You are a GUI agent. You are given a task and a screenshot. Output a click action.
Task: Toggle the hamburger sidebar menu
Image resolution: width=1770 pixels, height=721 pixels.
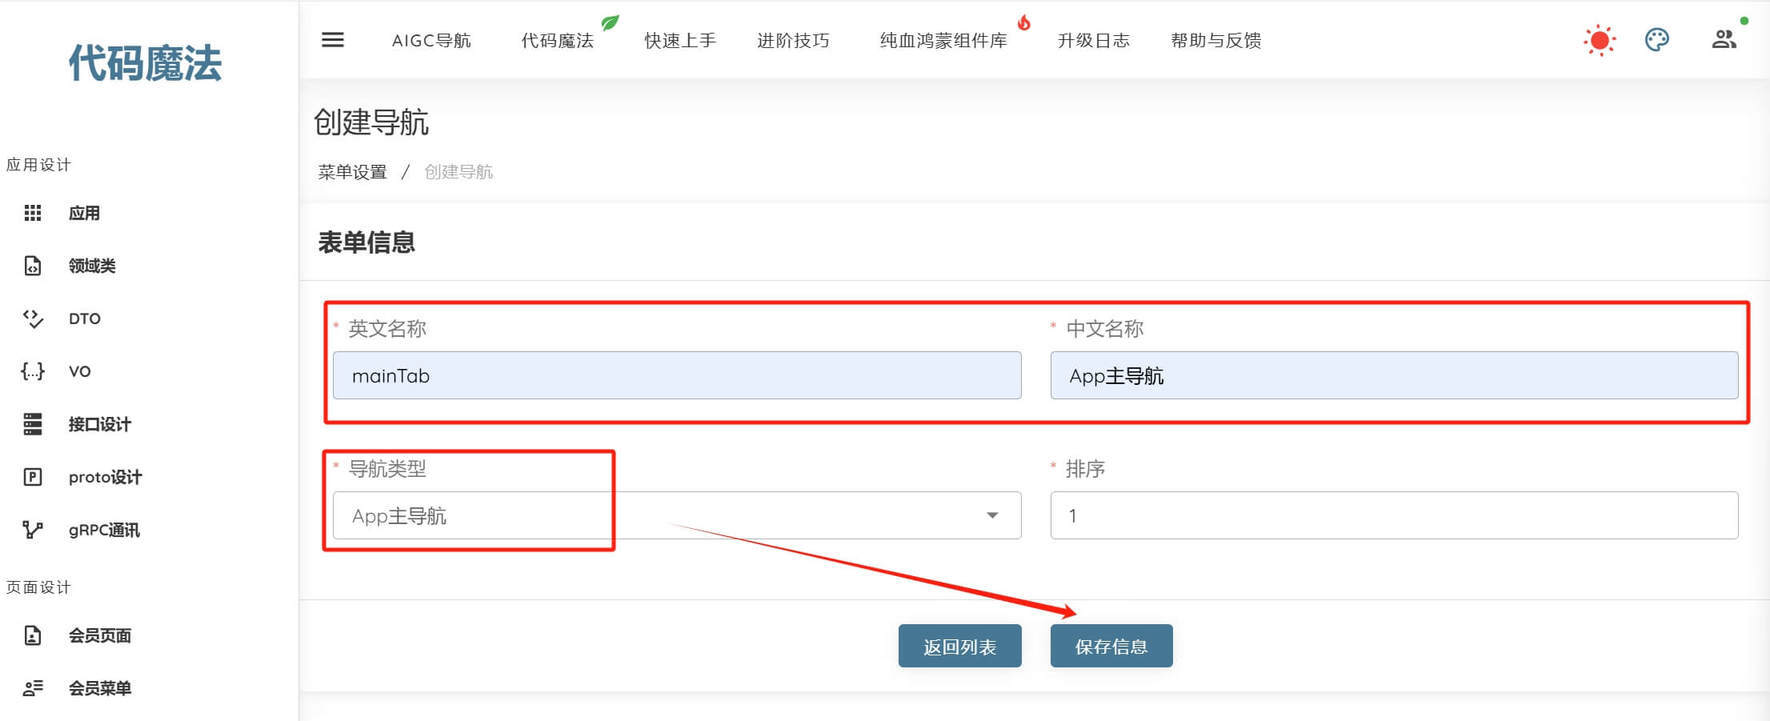click(x=333, y=40)
